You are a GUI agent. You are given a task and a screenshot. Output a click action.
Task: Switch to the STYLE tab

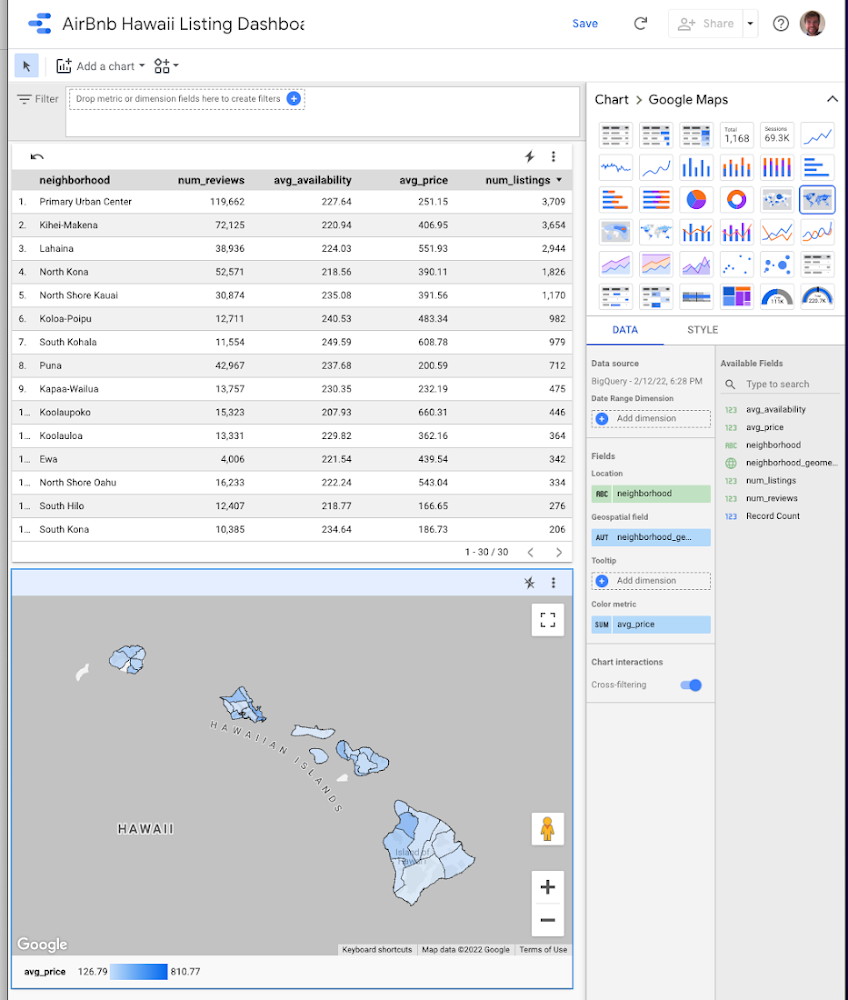702,330
